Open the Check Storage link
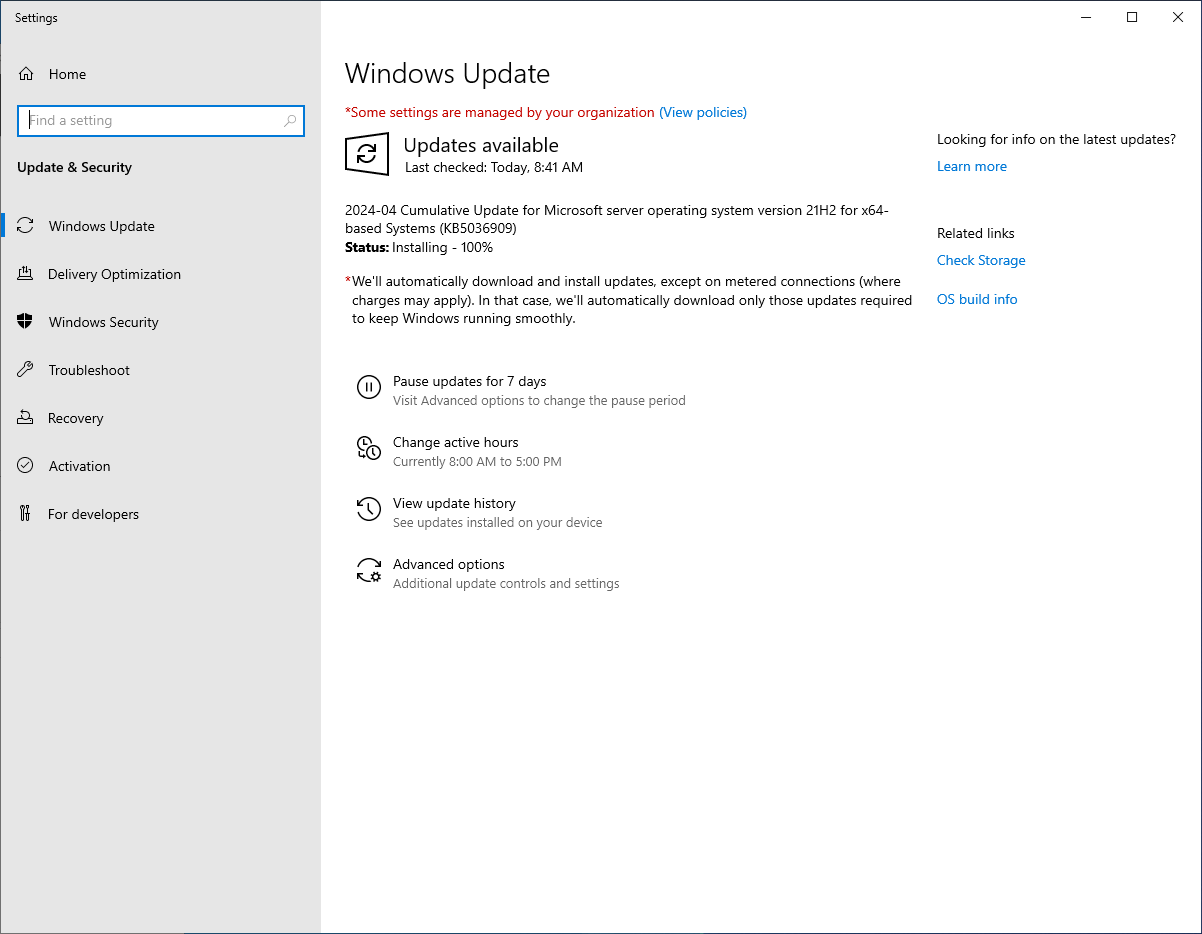This screenshot has width=1202, height=934. coord(981,260)
